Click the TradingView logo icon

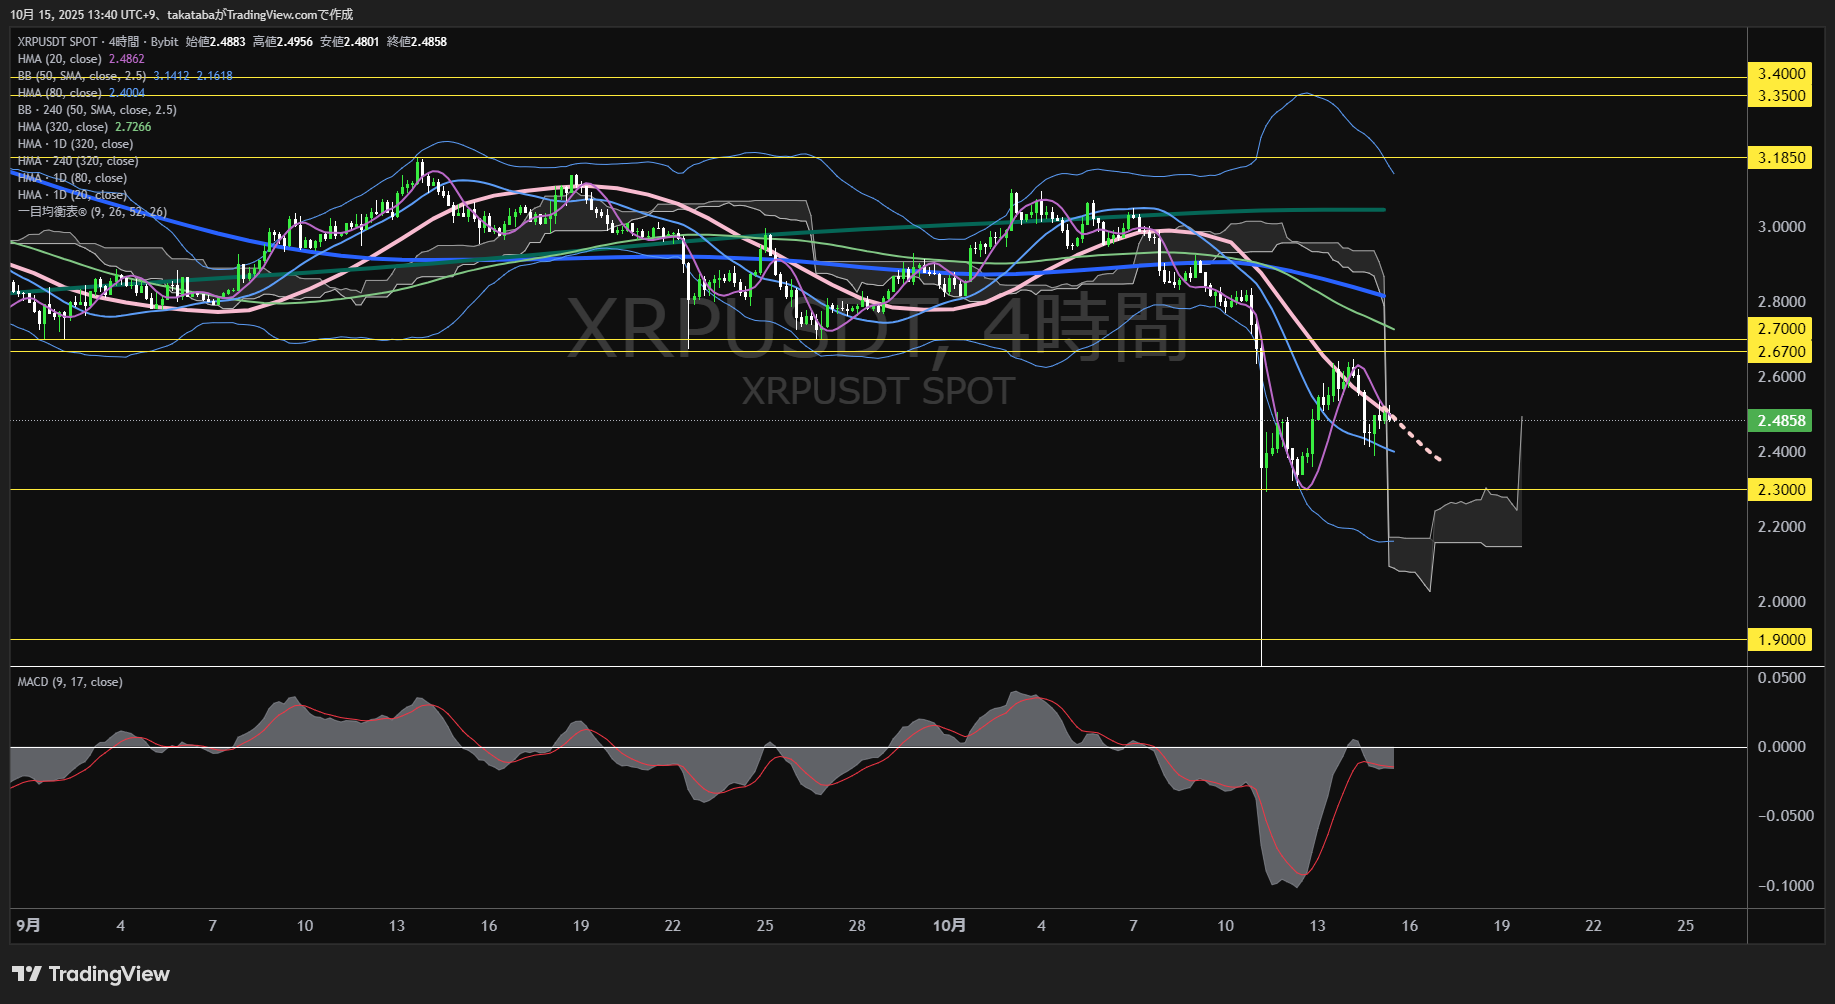click(27, 974)
